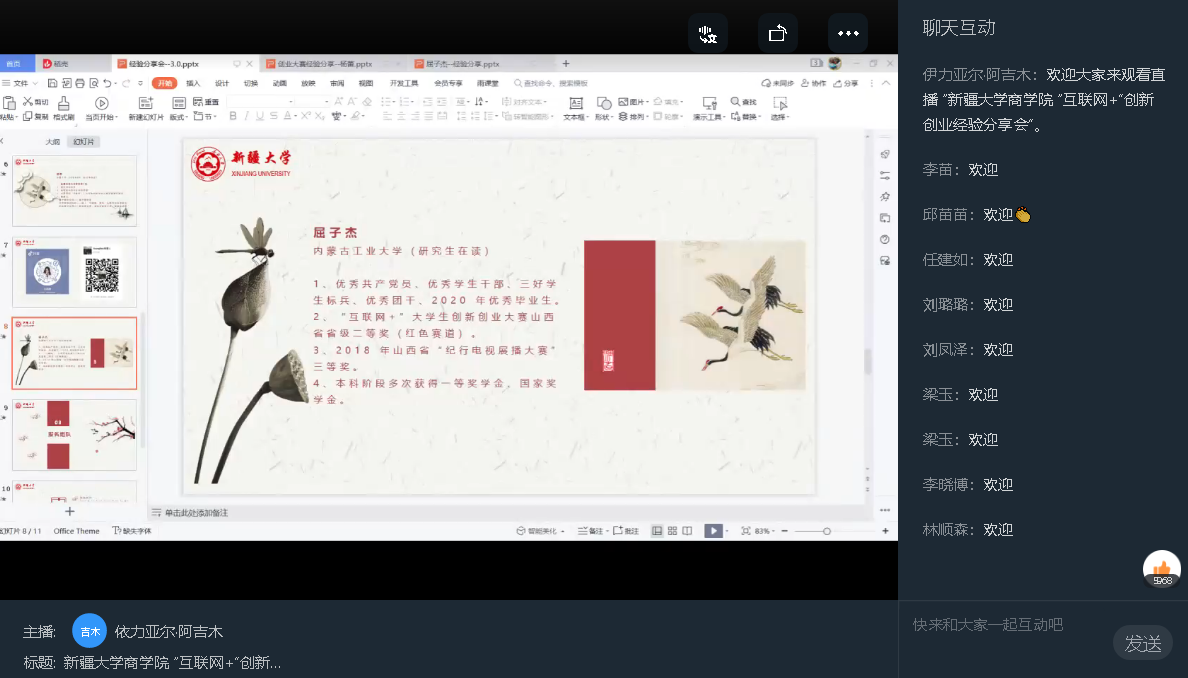Open the 排列 arrange dropdown
The height and width of the screenshot is (678, 1188).
[x=633, y=117]
